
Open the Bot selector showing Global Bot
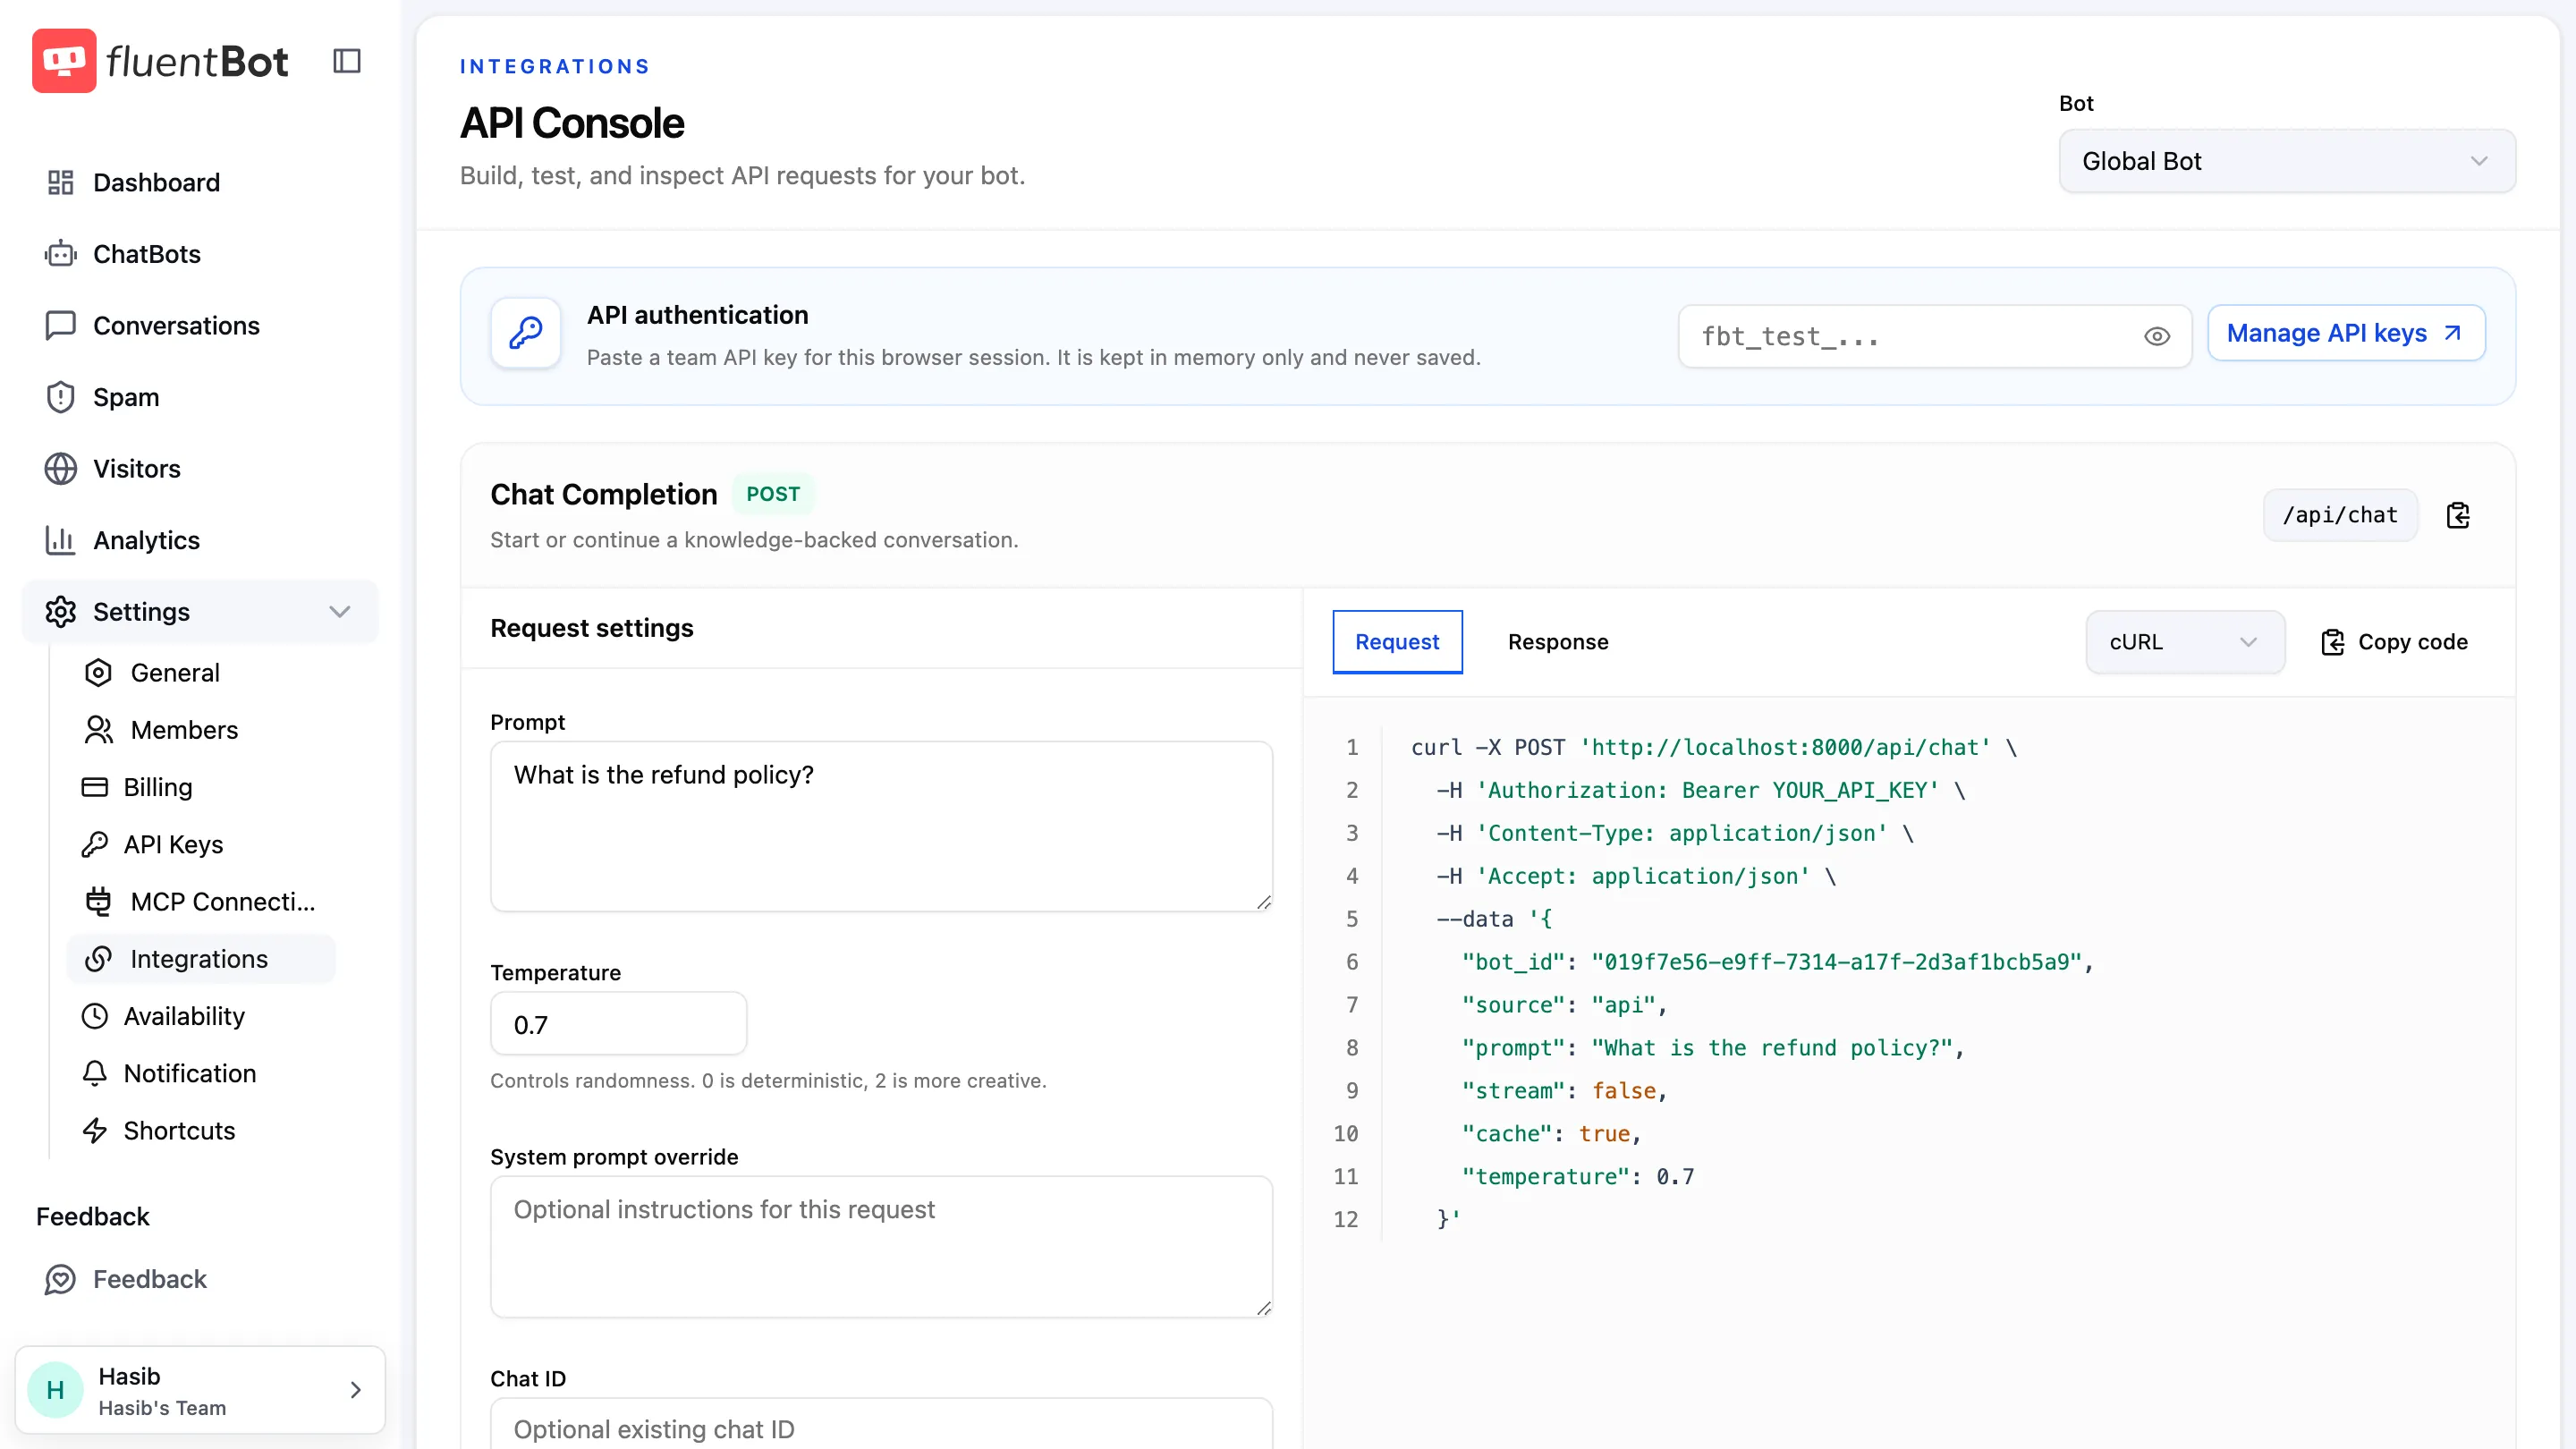(x=2287, y=161)
